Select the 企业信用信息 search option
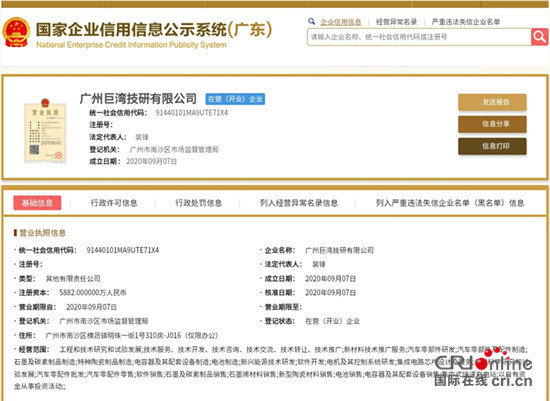The image size is (550, 401). coord(341,22)
